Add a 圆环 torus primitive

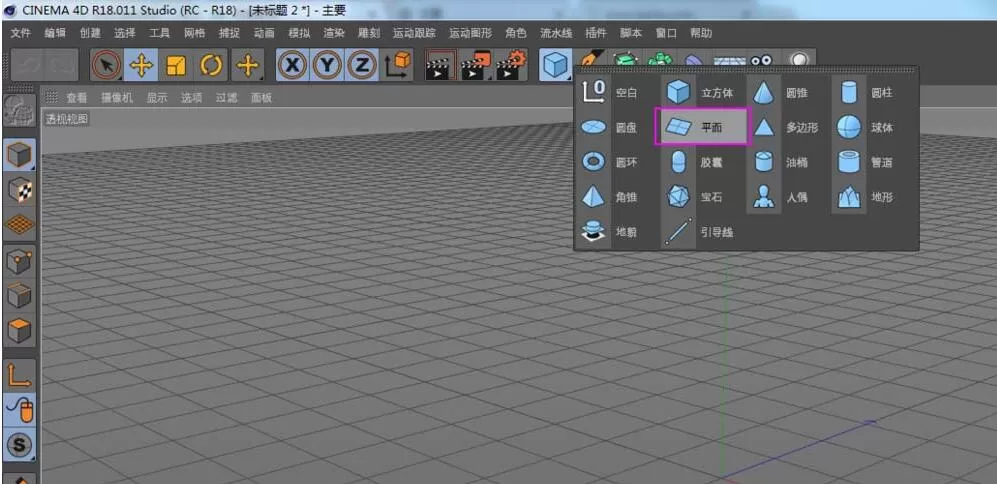(x=610, y=162)
